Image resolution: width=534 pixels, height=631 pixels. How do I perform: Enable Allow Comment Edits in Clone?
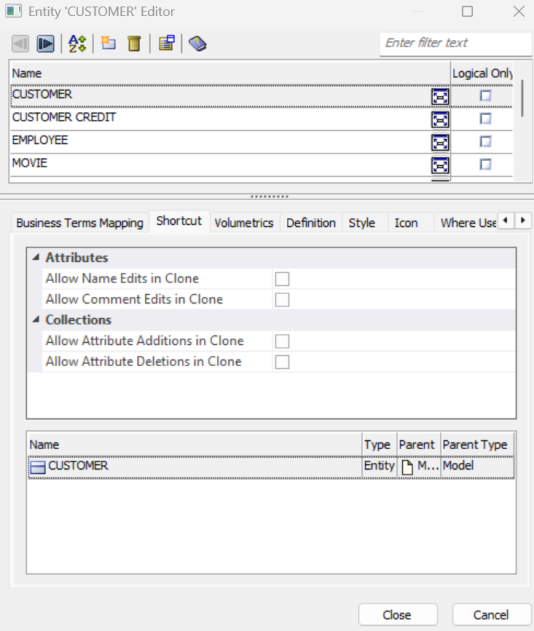click(282, 300)
